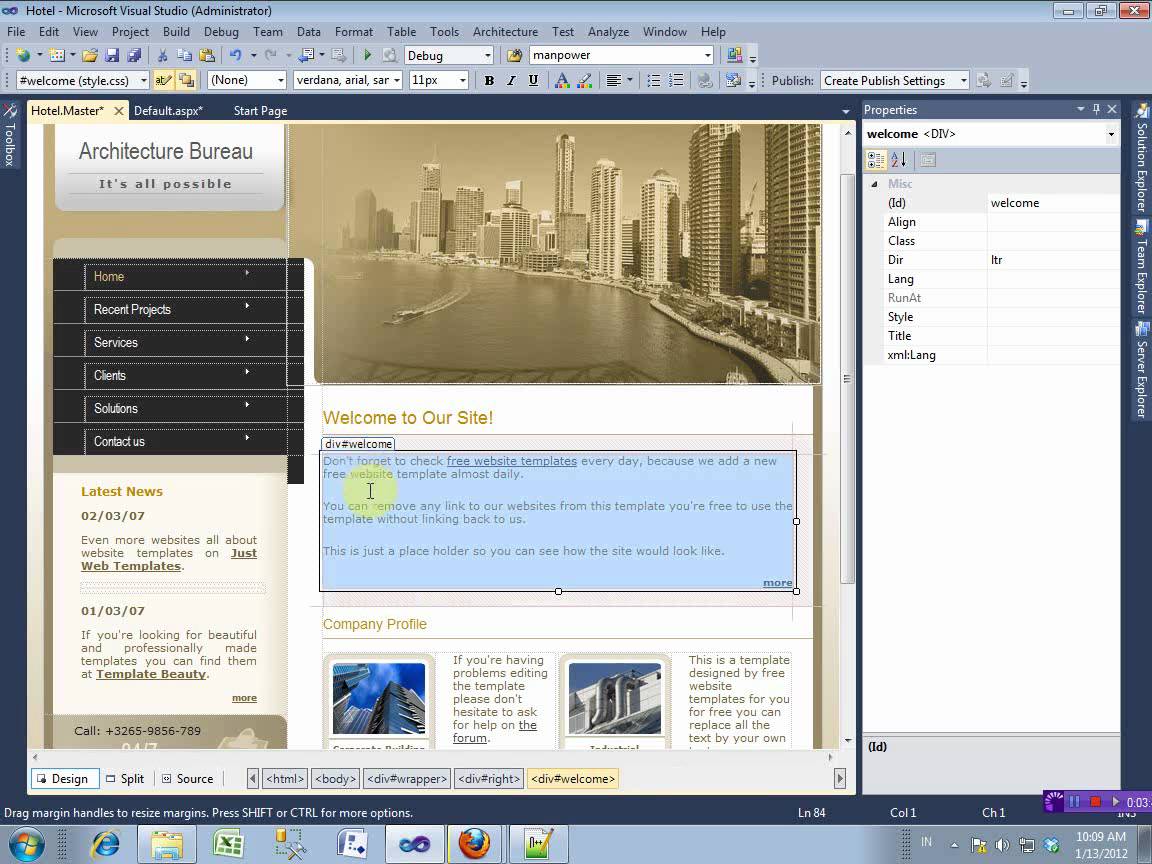Click the Cut scissors icon

pos(163,56)
